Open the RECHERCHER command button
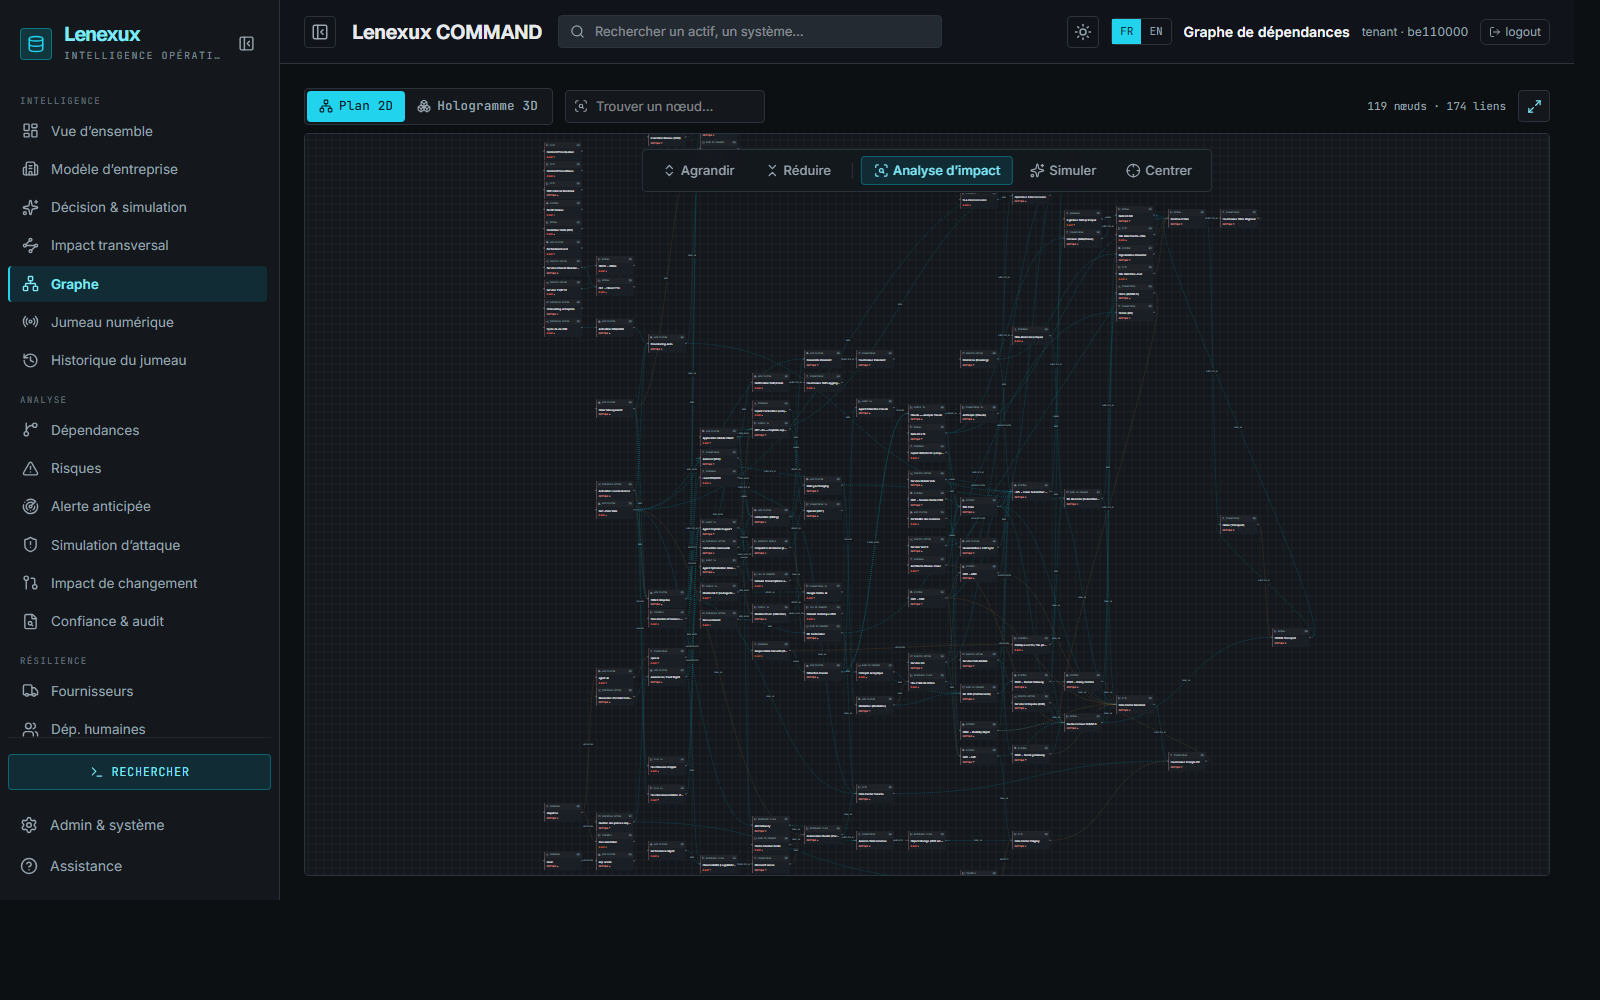This screenshot has width=1600, height=1000. [x=139, y=772]
